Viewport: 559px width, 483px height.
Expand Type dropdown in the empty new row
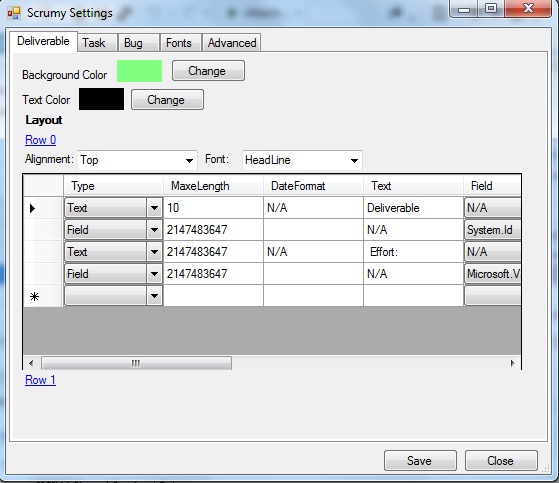(154, 296)
